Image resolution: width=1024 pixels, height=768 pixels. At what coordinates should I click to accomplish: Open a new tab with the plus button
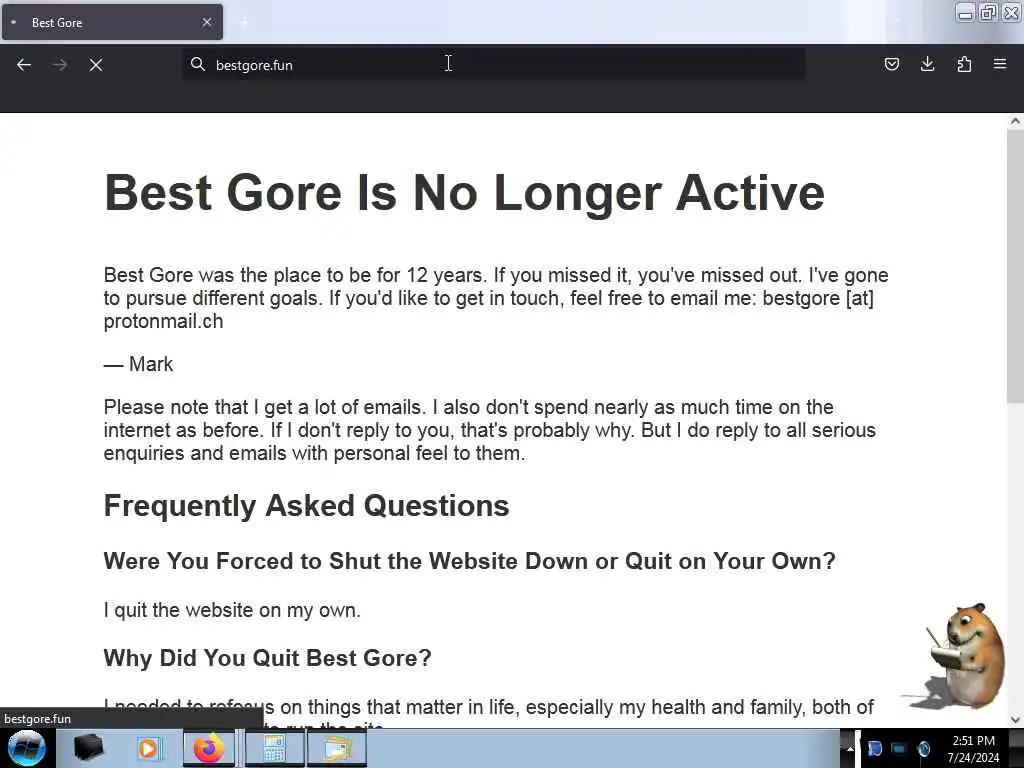coord(244,23)
